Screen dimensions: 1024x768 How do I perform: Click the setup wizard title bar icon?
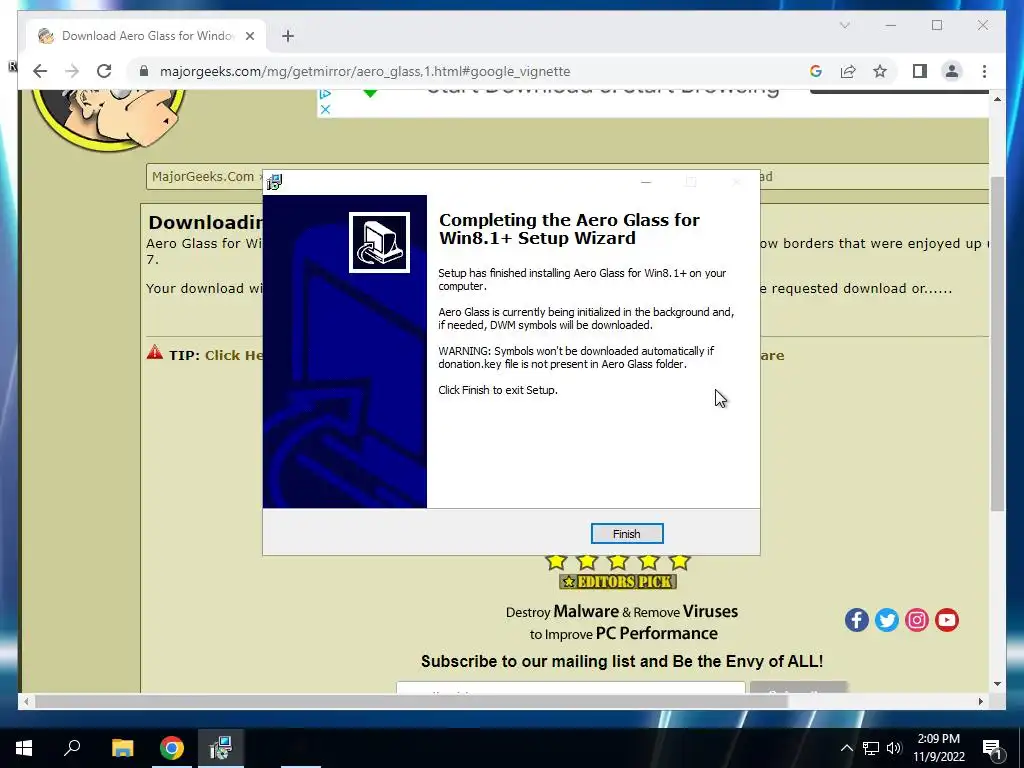274,182
